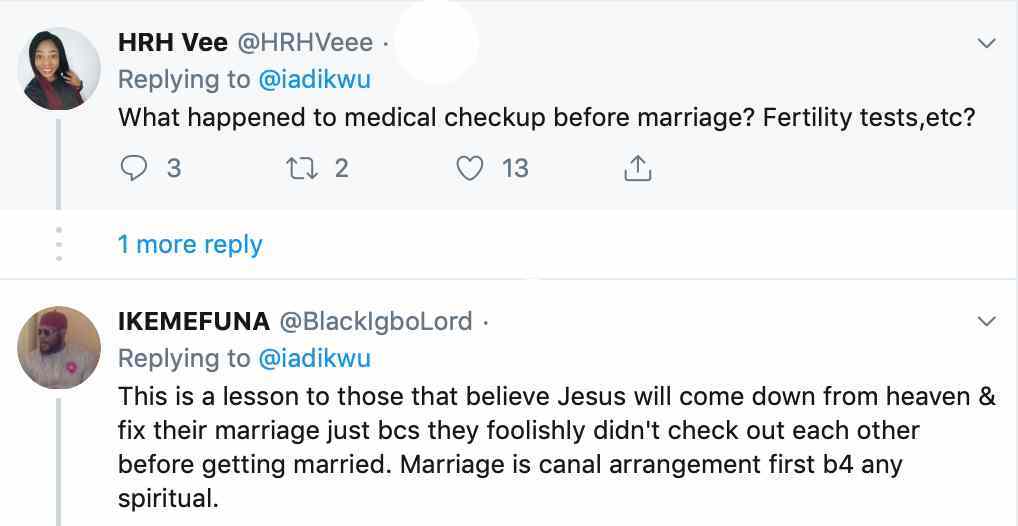Click the reply count number 3
Screen dimensions: 1018x526
coord(174,168)
